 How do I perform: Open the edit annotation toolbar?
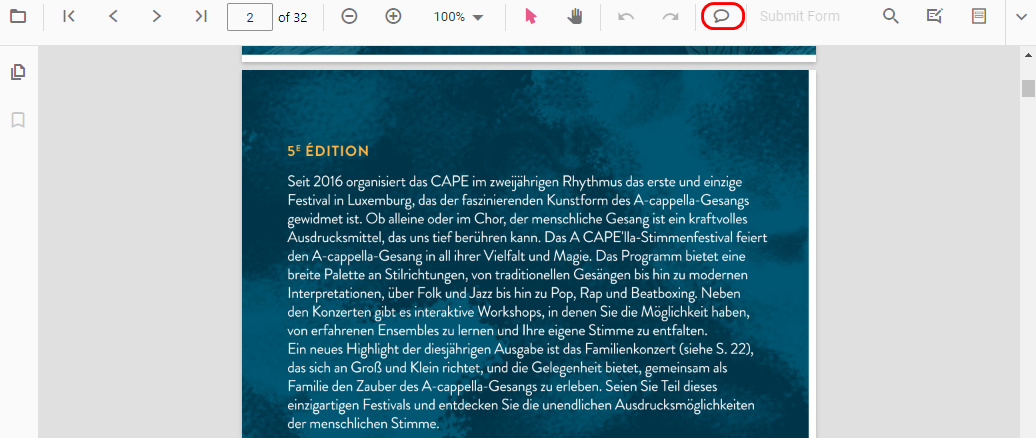pos(934,17)
